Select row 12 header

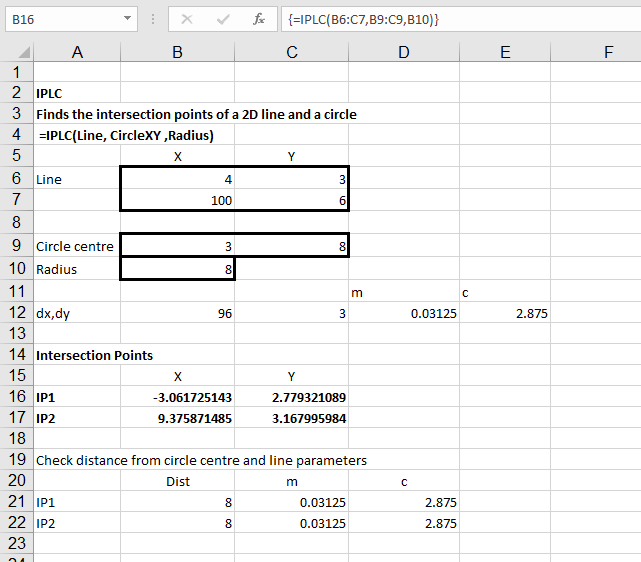(x=16, y=313)
